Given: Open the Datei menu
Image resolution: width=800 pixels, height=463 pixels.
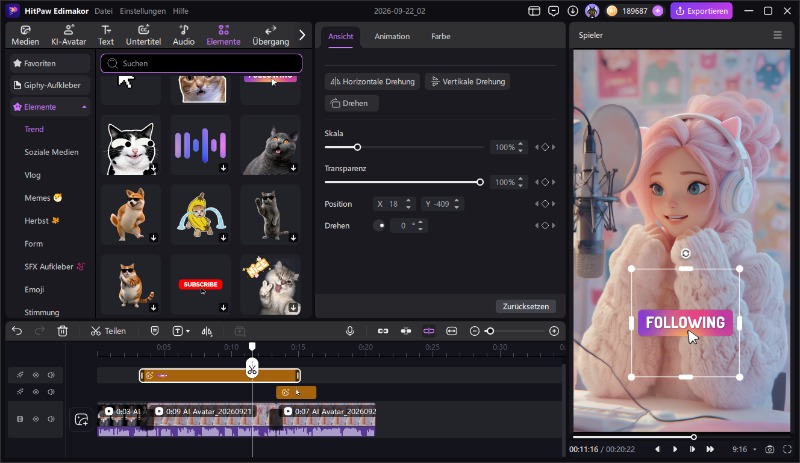Looking at the screenshot, I should tap(103, 11).
